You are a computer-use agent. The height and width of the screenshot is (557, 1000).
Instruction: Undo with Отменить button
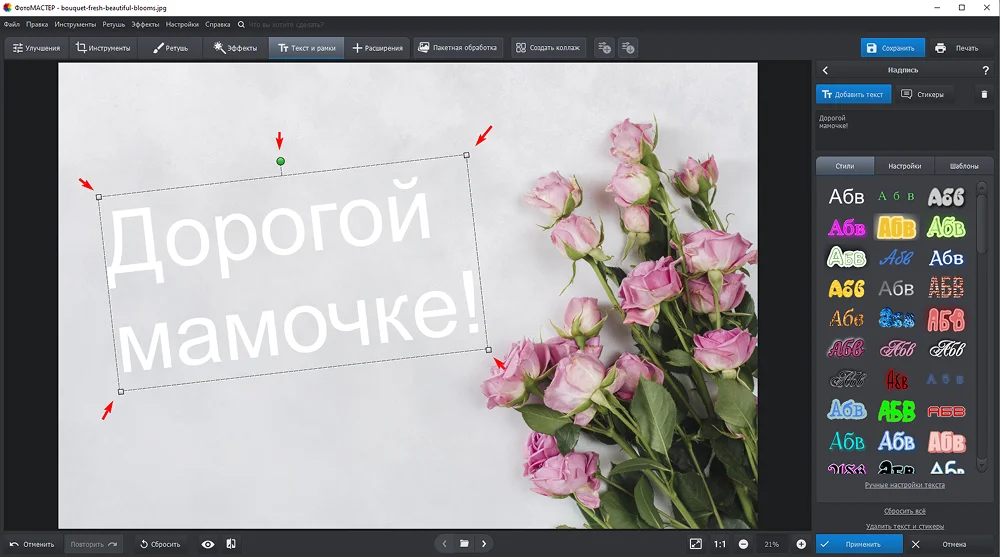(32, 544)
